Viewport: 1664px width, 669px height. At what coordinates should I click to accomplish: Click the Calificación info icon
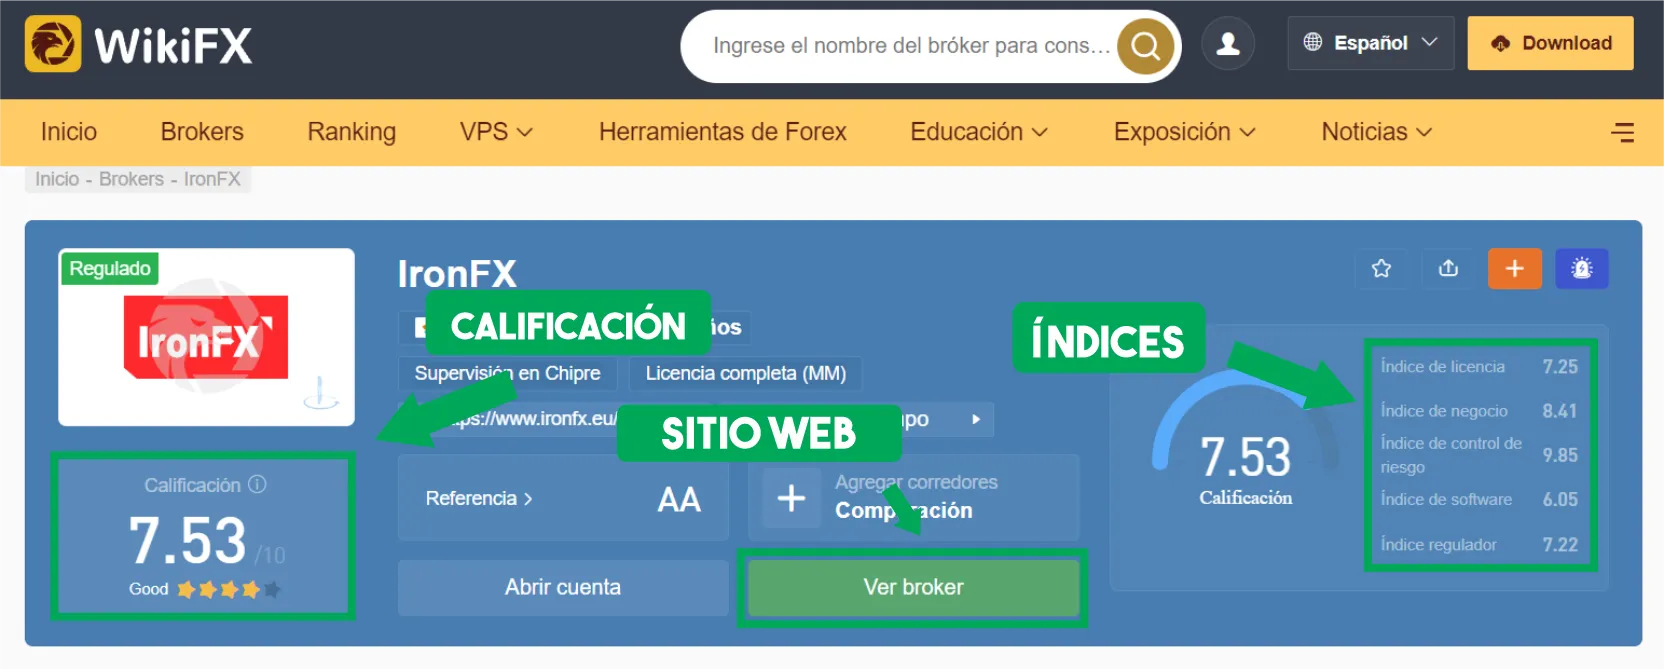pyautogui.click(x=257, y=484)
